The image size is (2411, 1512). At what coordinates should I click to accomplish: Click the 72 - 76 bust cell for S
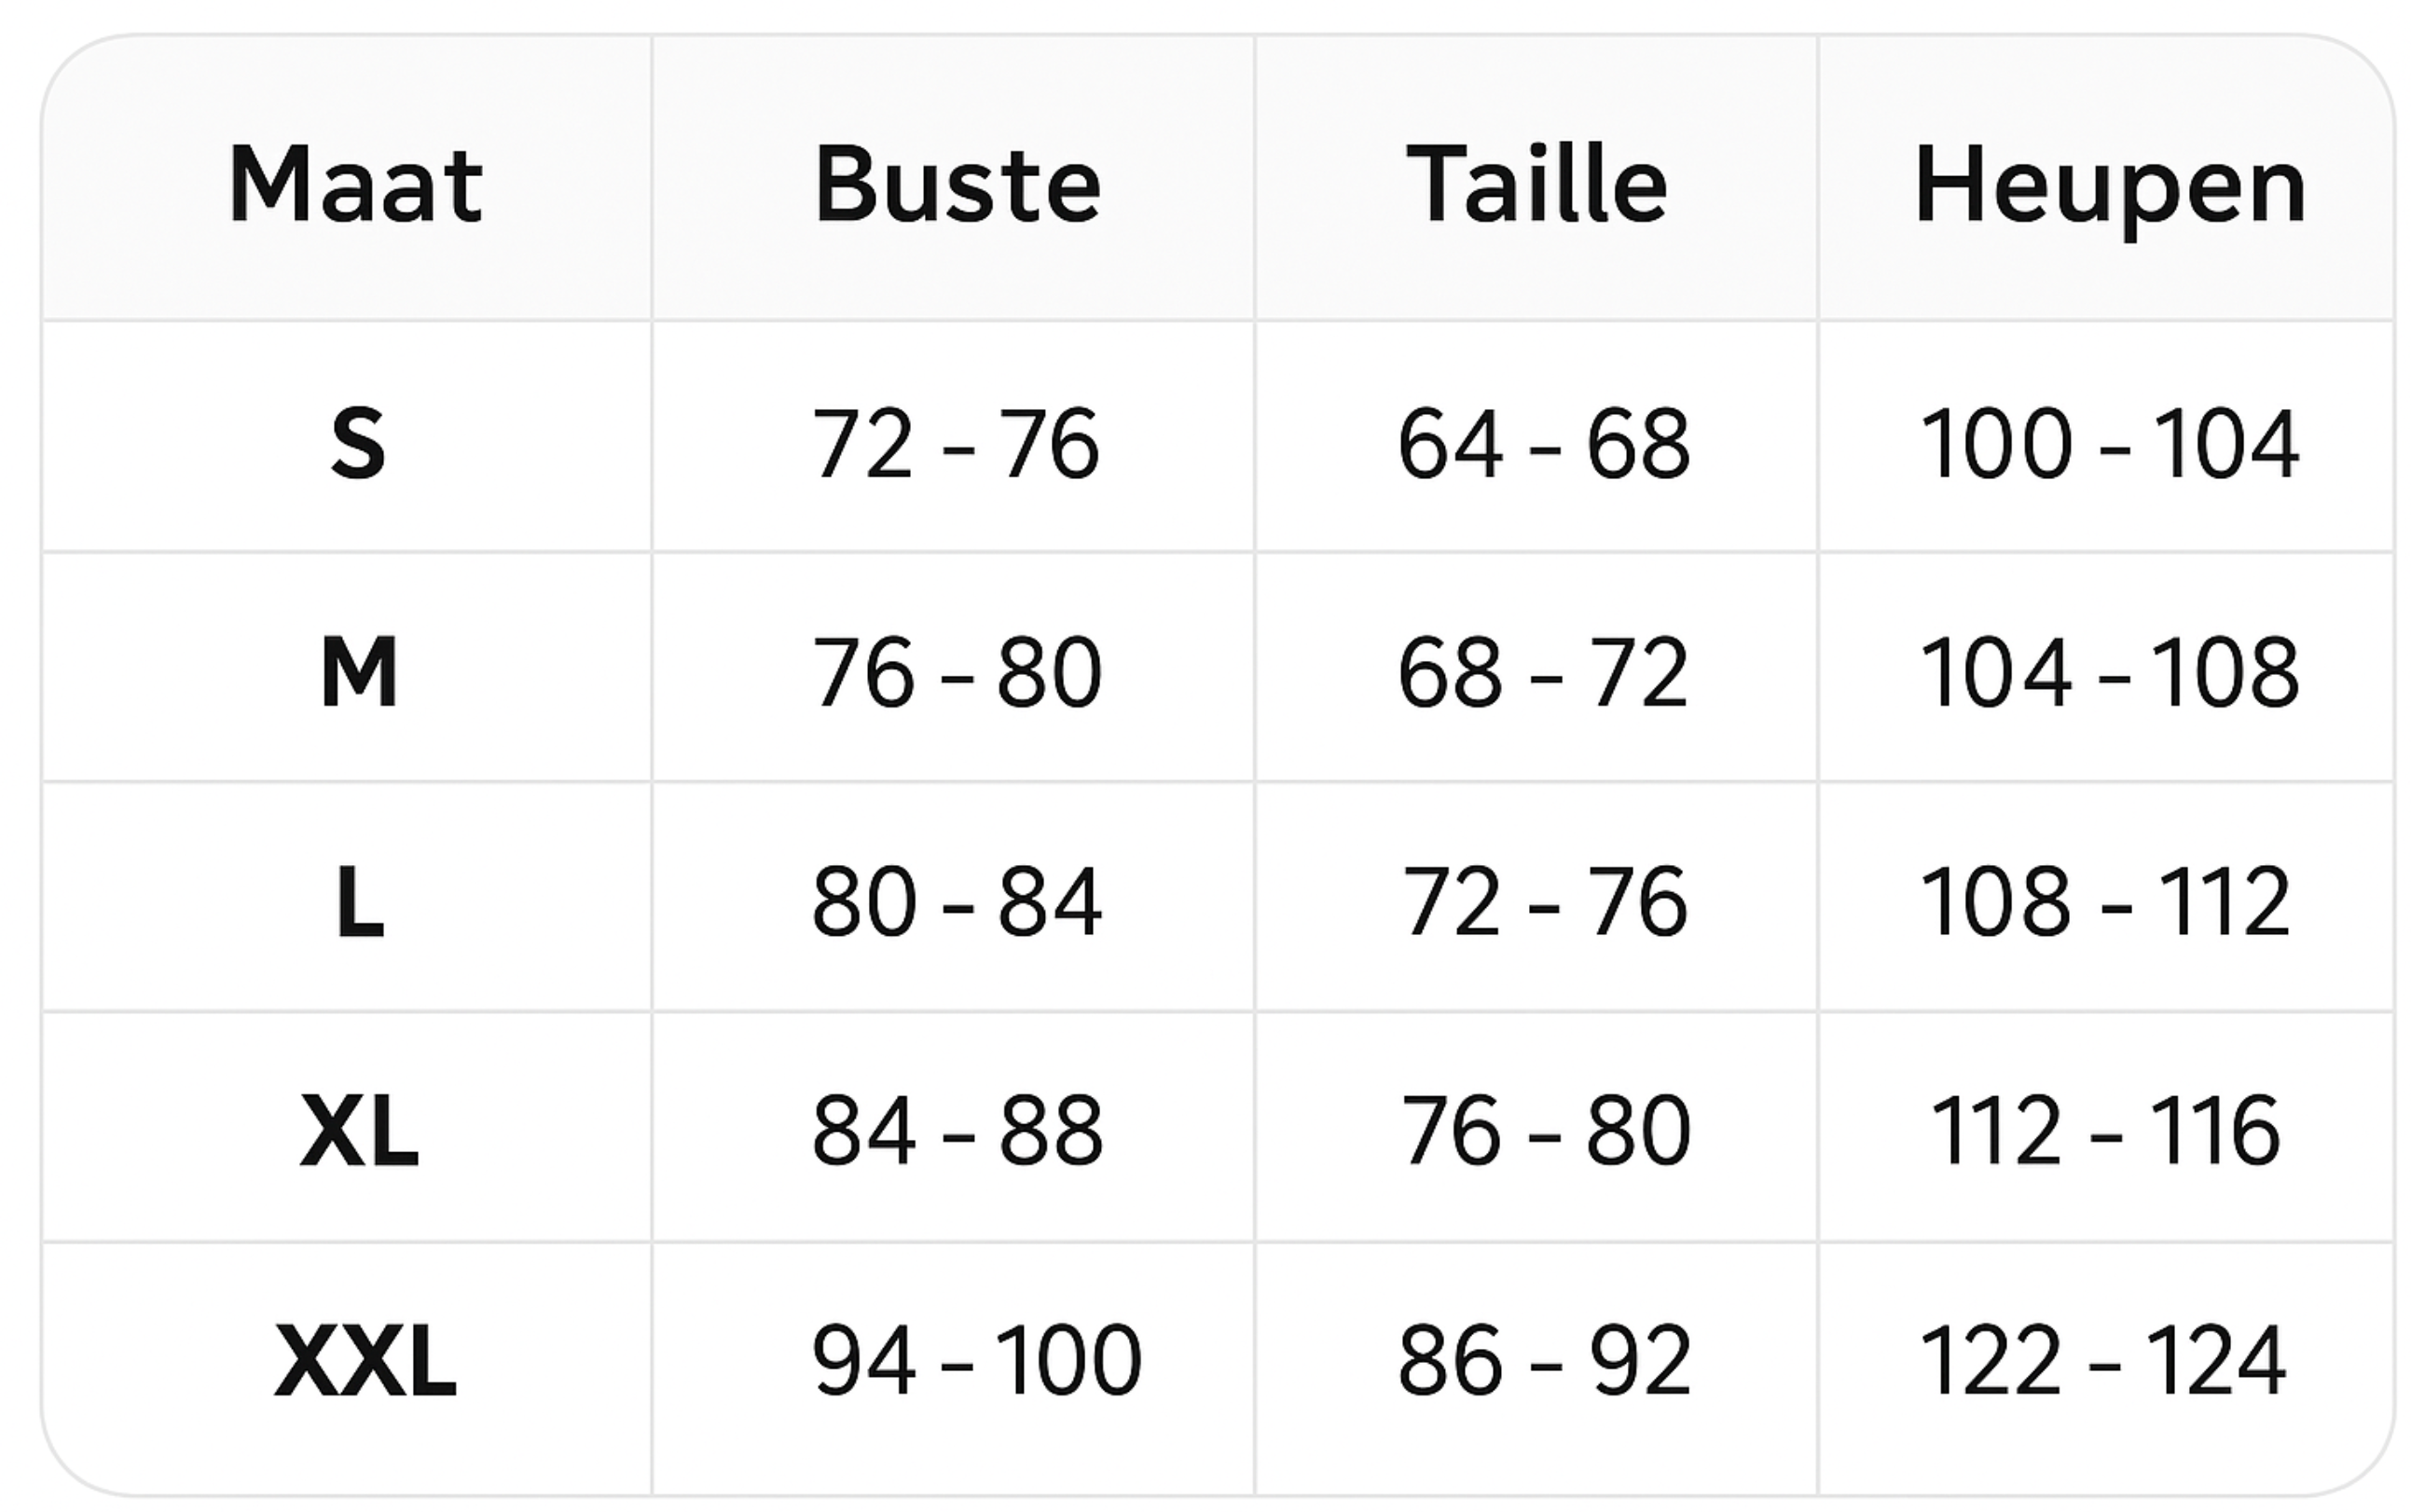click(956, 443)
